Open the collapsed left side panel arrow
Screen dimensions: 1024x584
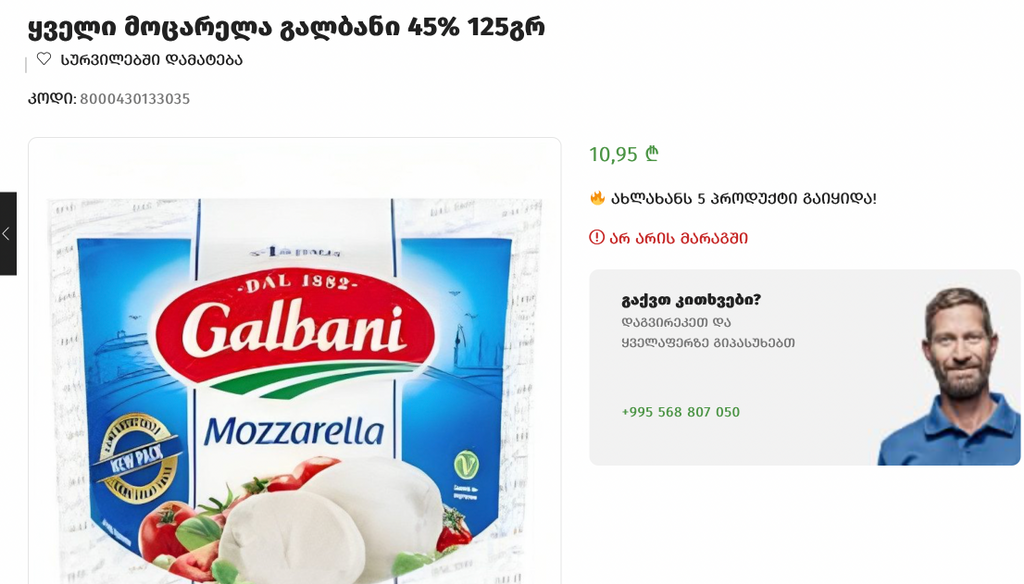coord(7,234)
